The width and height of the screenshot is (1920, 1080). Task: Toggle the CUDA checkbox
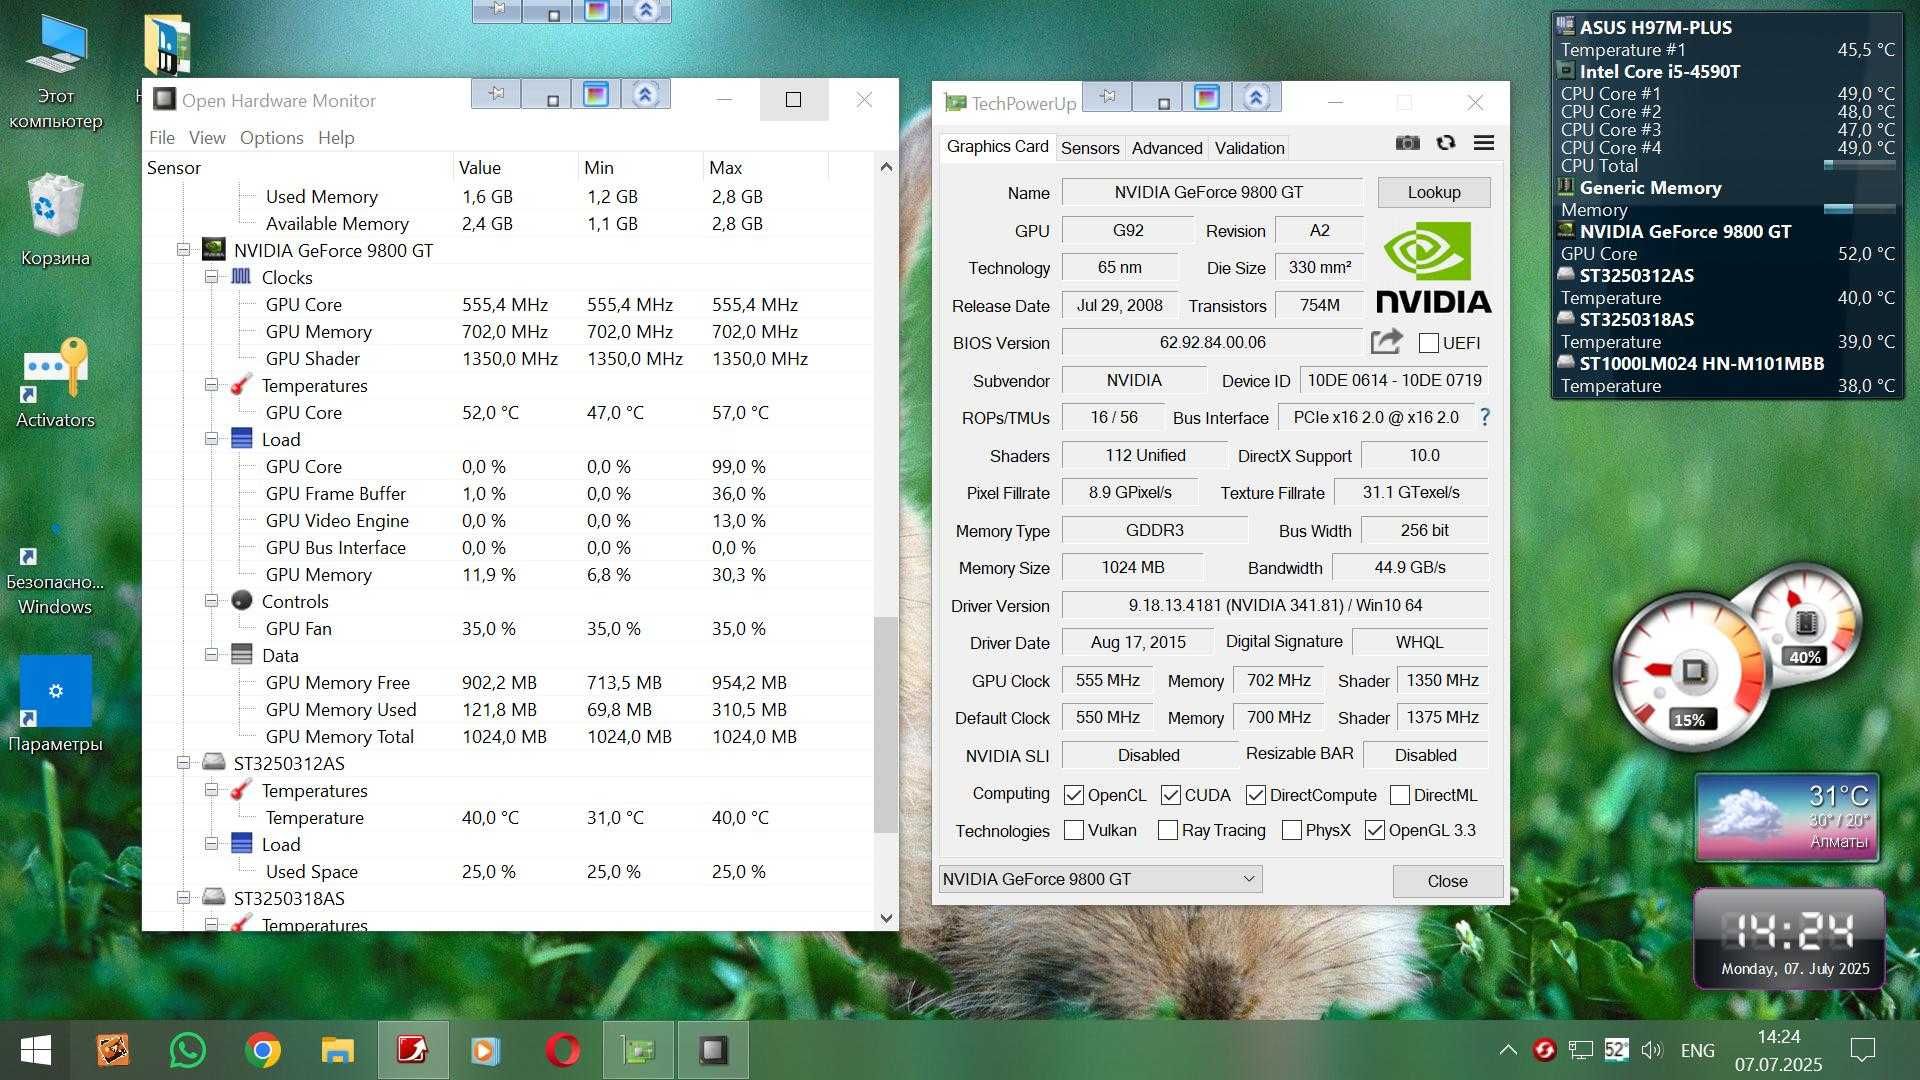coord(1171,795)
